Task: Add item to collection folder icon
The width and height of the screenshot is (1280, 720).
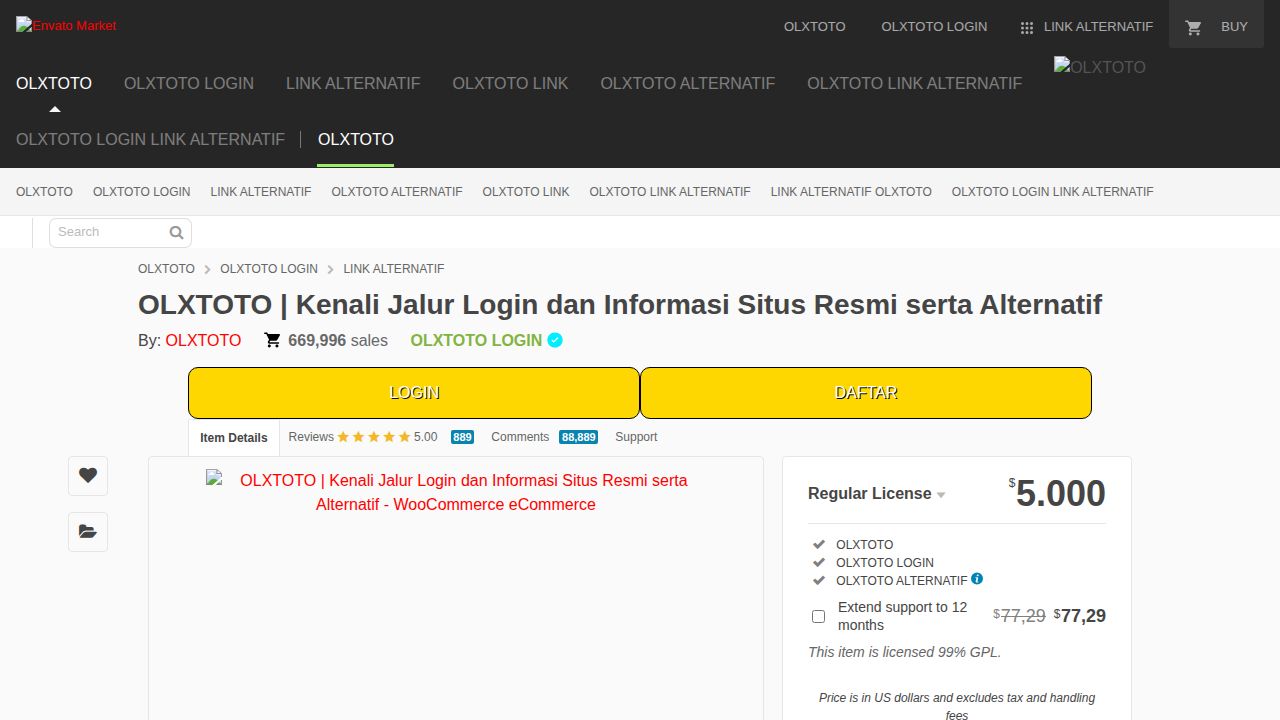Action: coord(88,531)
